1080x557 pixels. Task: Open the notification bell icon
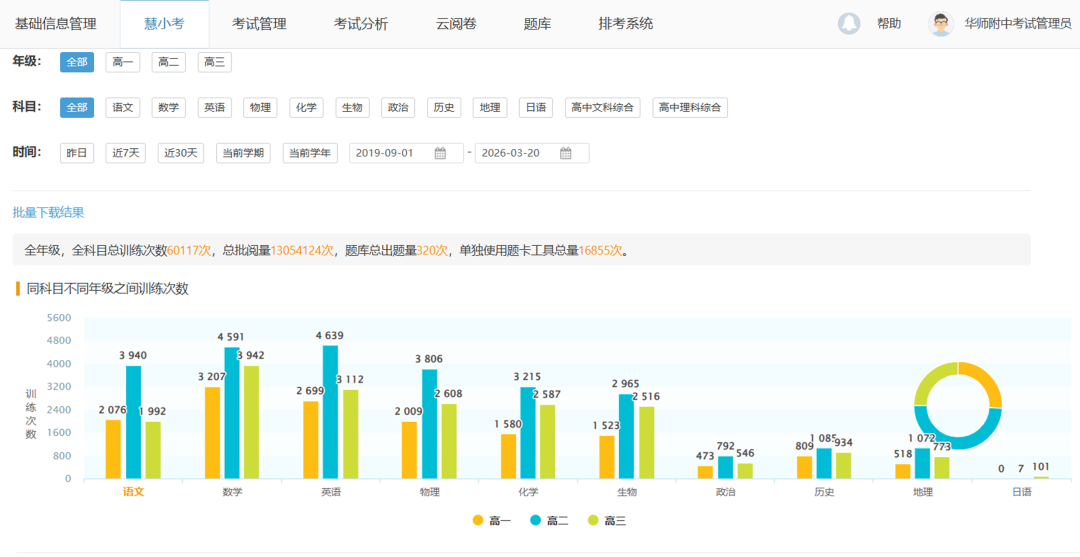click(x=849, y=23)
